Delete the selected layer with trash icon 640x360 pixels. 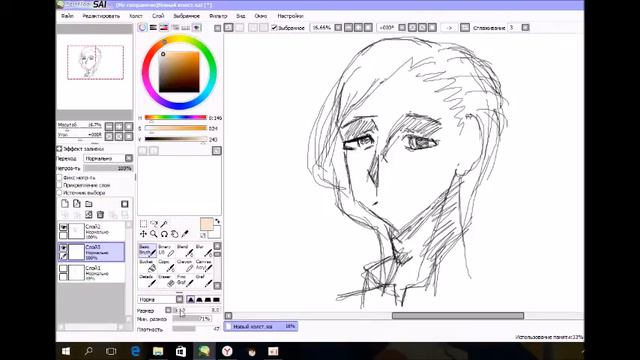pos(100,214)
